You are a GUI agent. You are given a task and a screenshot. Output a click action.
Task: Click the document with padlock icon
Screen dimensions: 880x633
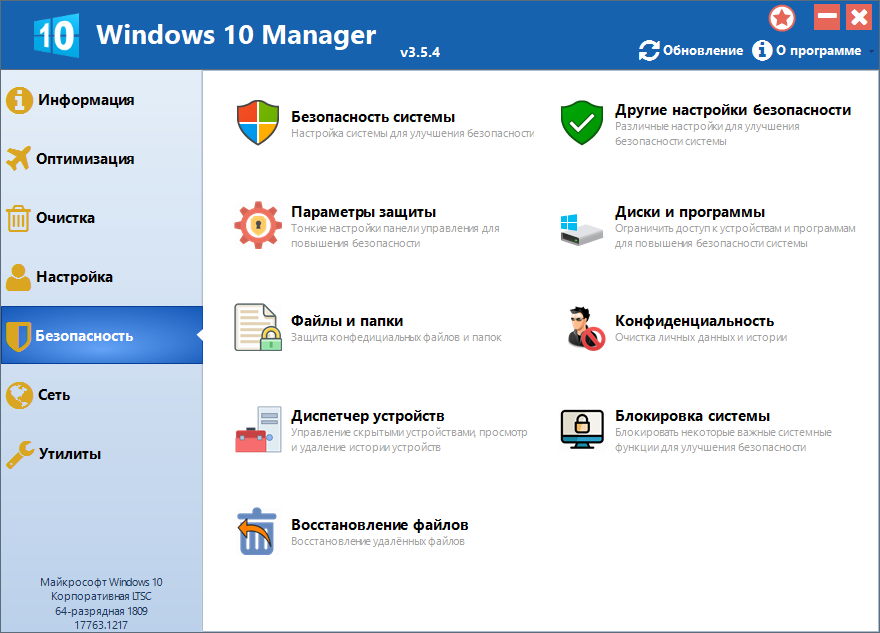point(258,327)
